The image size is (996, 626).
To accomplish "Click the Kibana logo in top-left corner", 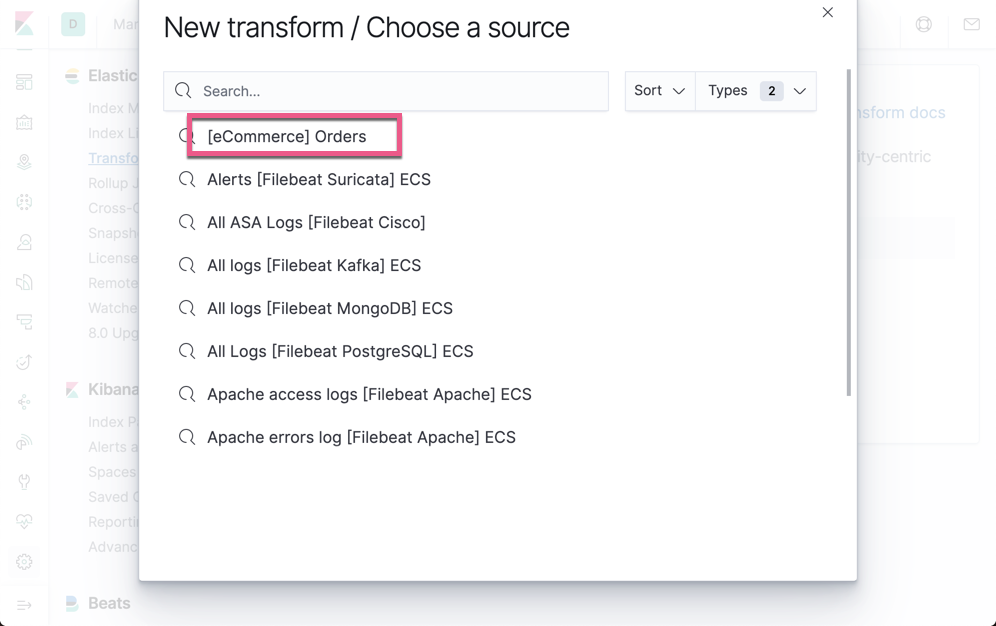I will [x=24, y=24].
